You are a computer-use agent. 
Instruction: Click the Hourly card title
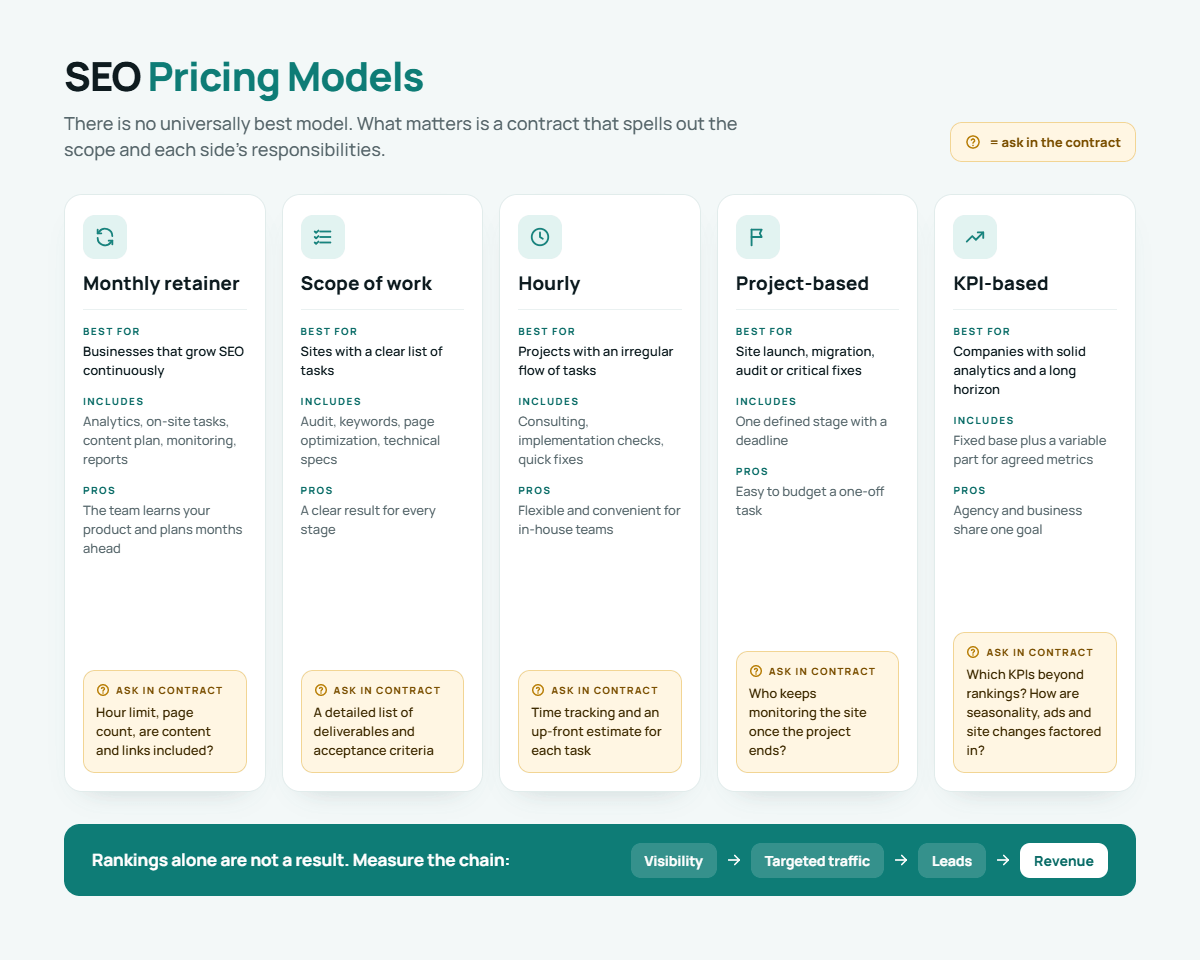(549, 283)
